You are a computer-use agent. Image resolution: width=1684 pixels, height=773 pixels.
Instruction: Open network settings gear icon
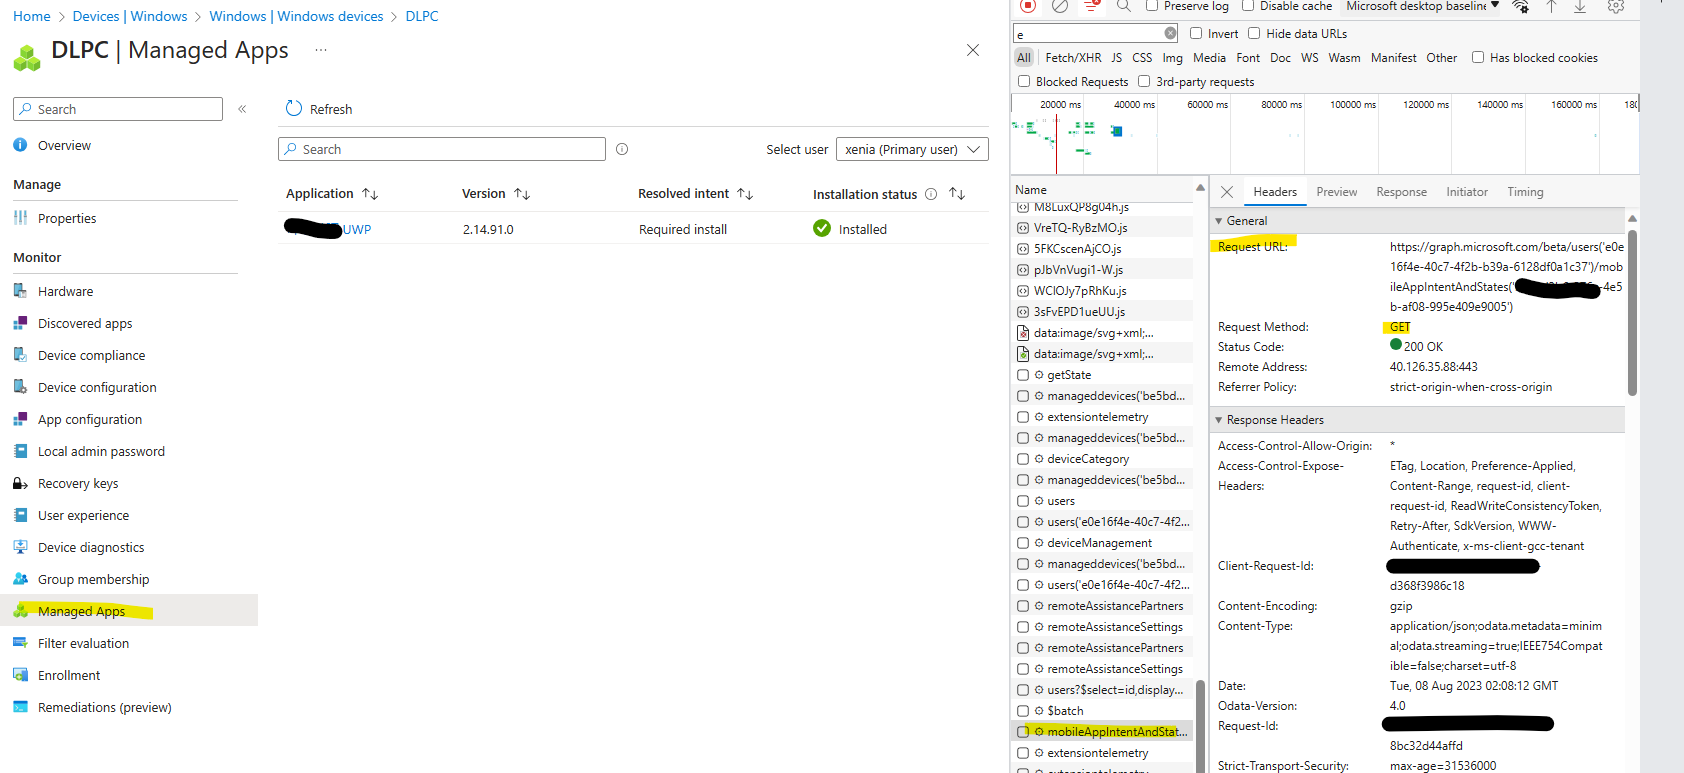[x=1615, y=6]
